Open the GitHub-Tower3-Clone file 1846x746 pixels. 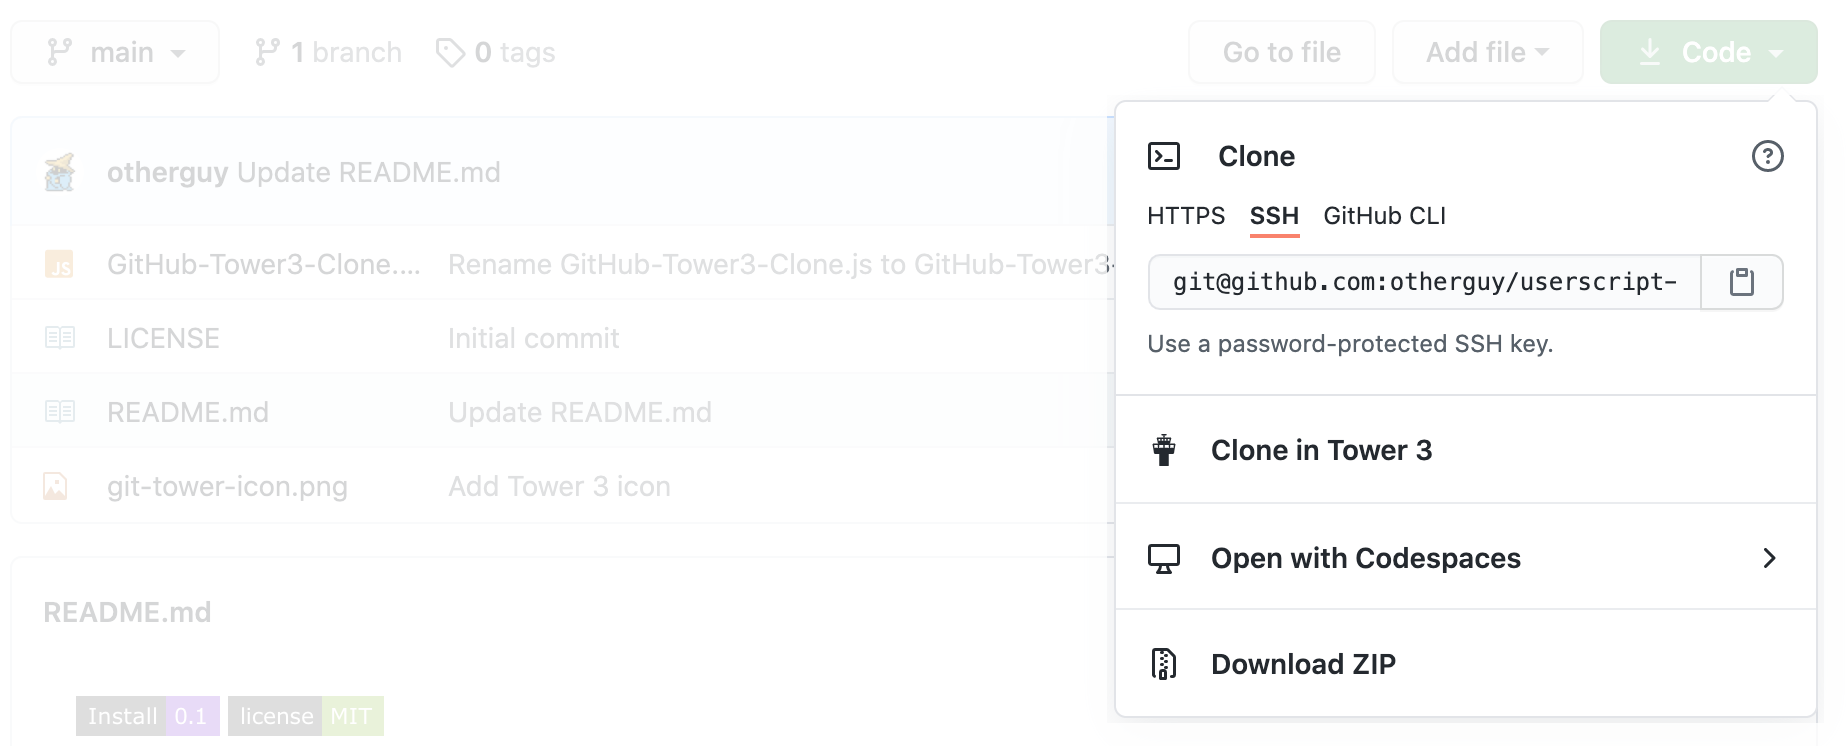click(x=264, y=264)
